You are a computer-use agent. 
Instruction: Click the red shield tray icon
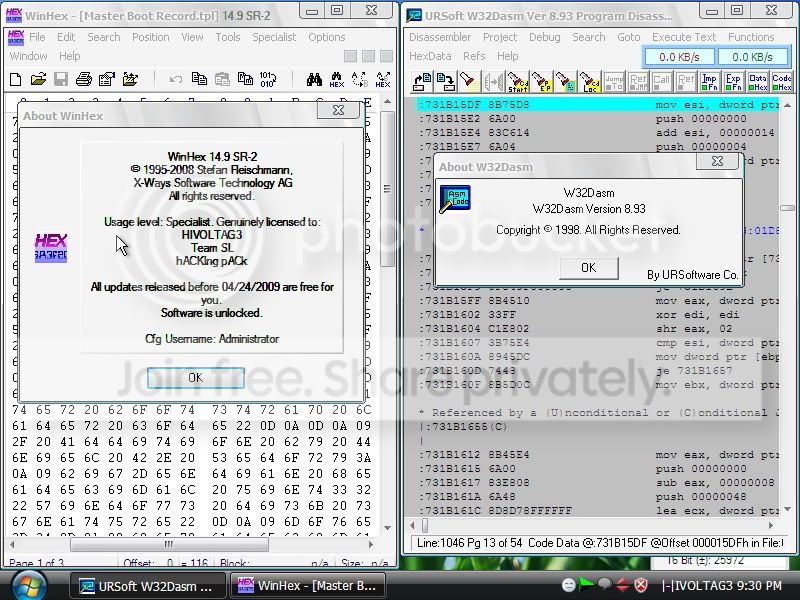[641, 585]
